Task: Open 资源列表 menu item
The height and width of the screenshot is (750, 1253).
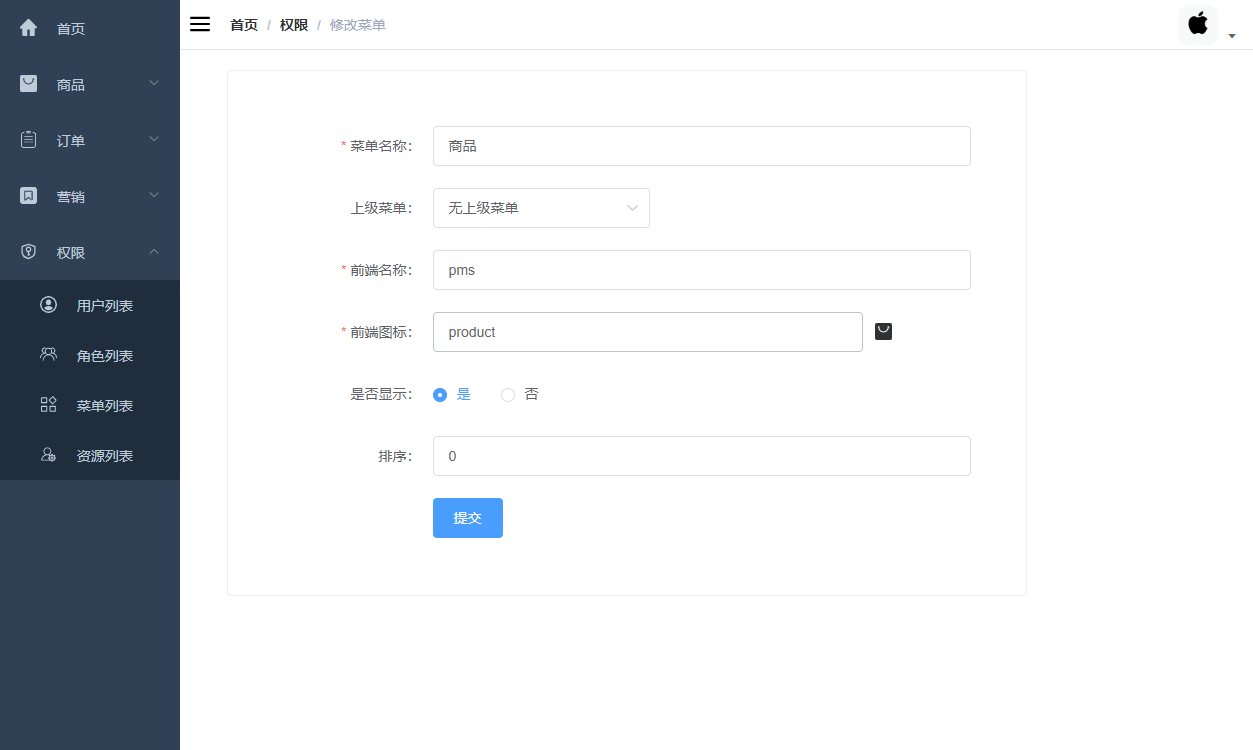Action: pos(90,455)
